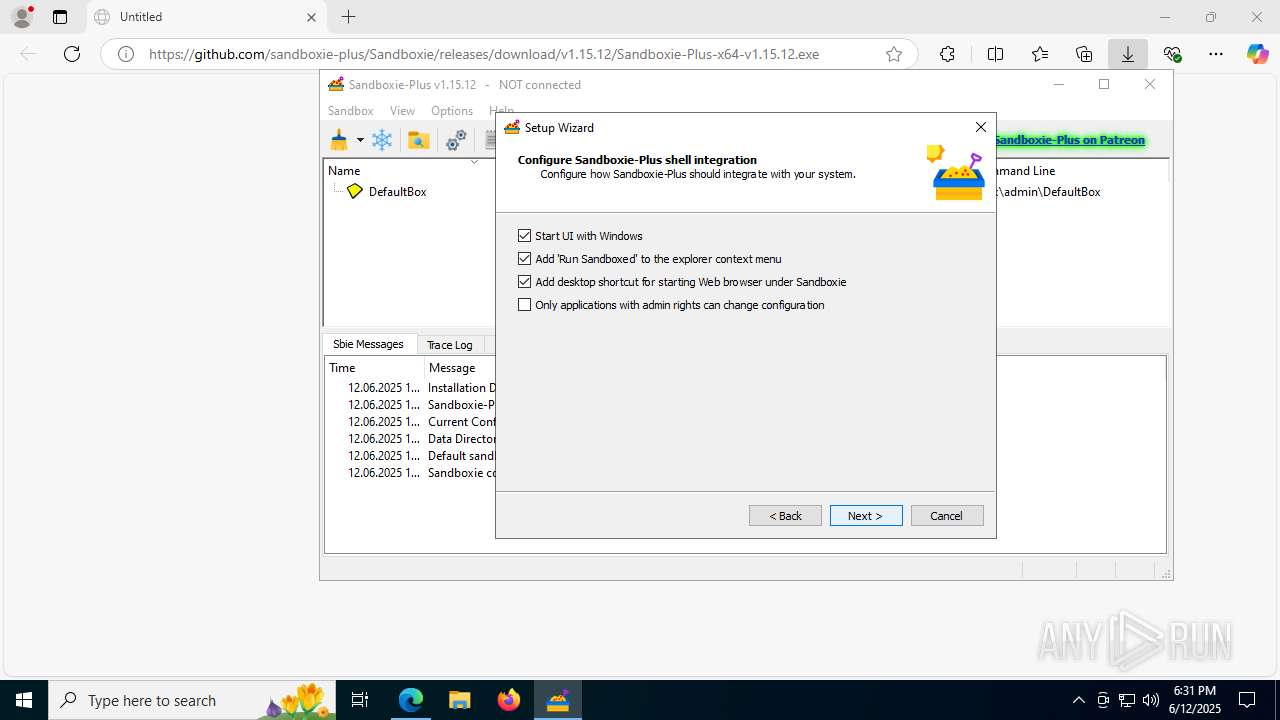Click the Cleanup broom icon in Sandboxie toolbar
Viewport: 1280px width, 720px height.
(339, 140)
